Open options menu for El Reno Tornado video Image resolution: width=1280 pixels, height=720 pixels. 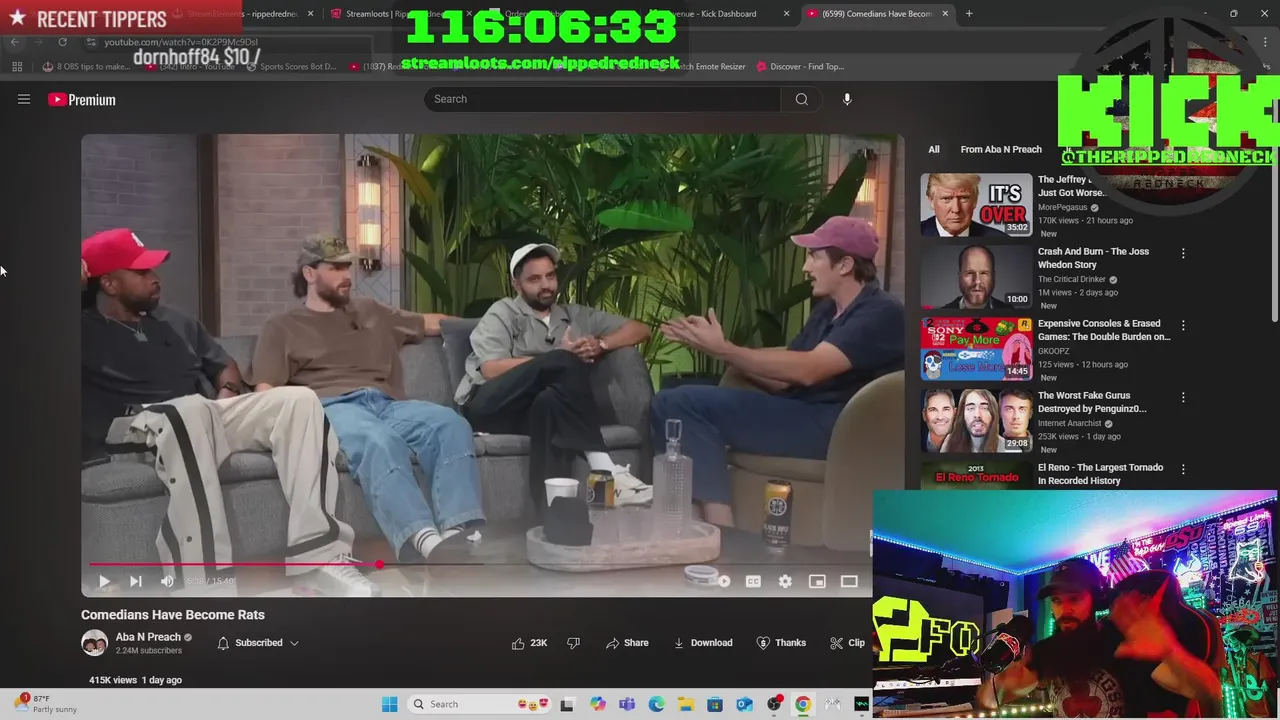coord(1183,470)
